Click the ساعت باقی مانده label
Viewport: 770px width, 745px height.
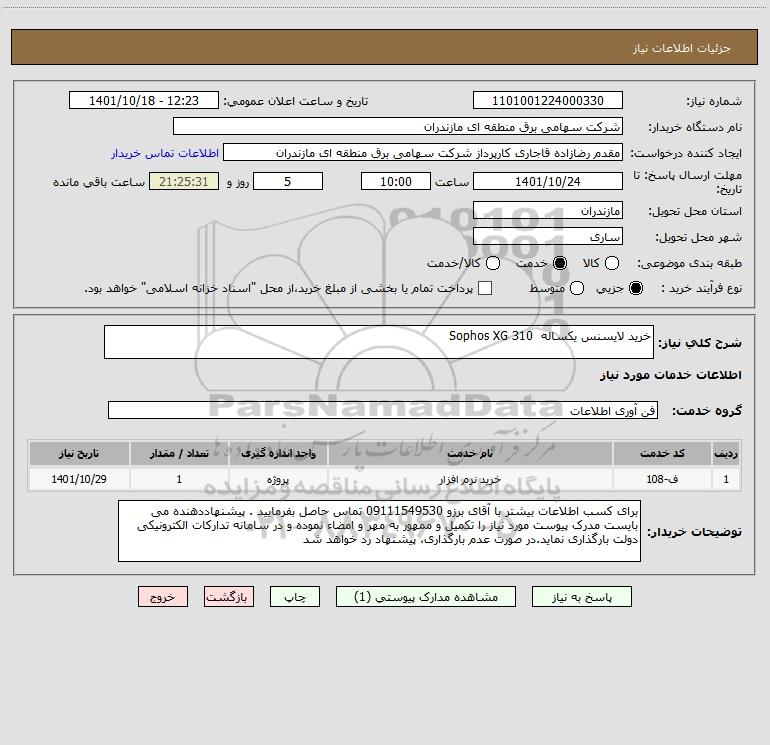pyautogui.click(x=99, y=182)
